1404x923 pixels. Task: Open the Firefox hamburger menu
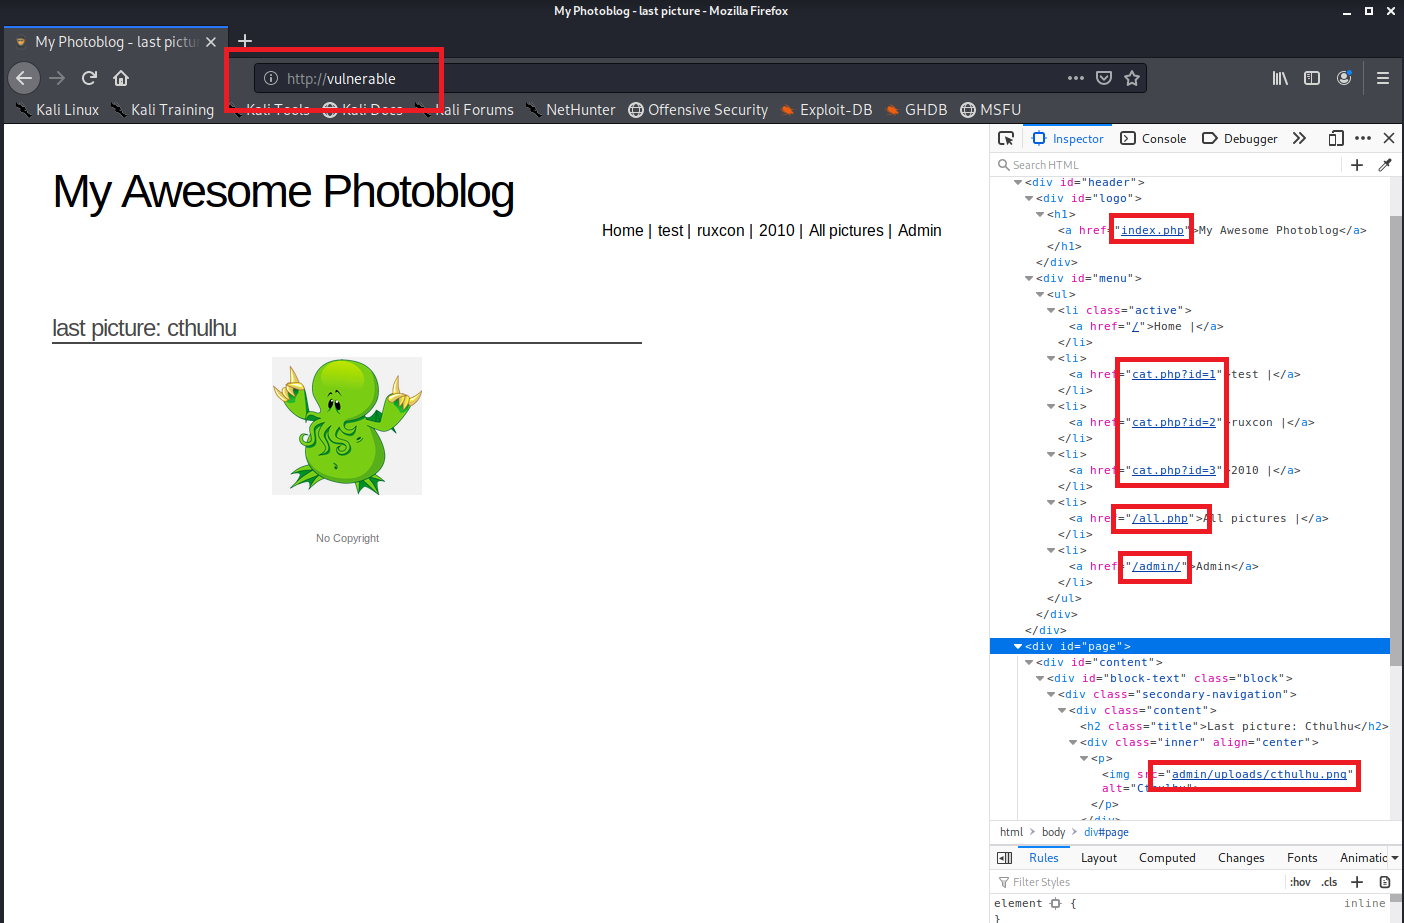click(x=1383, y=78)
